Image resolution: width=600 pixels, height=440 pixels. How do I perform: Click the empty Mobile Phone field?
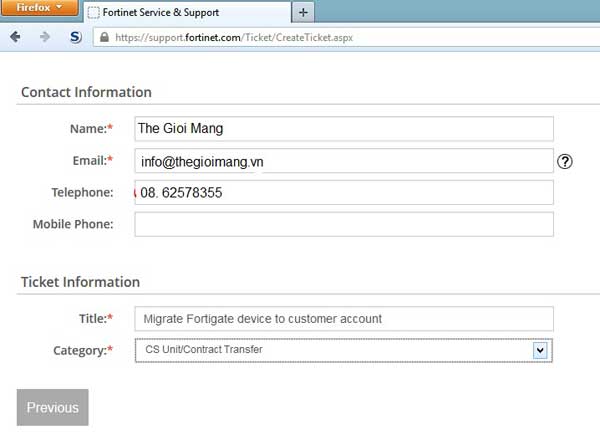tap(344, 224)
